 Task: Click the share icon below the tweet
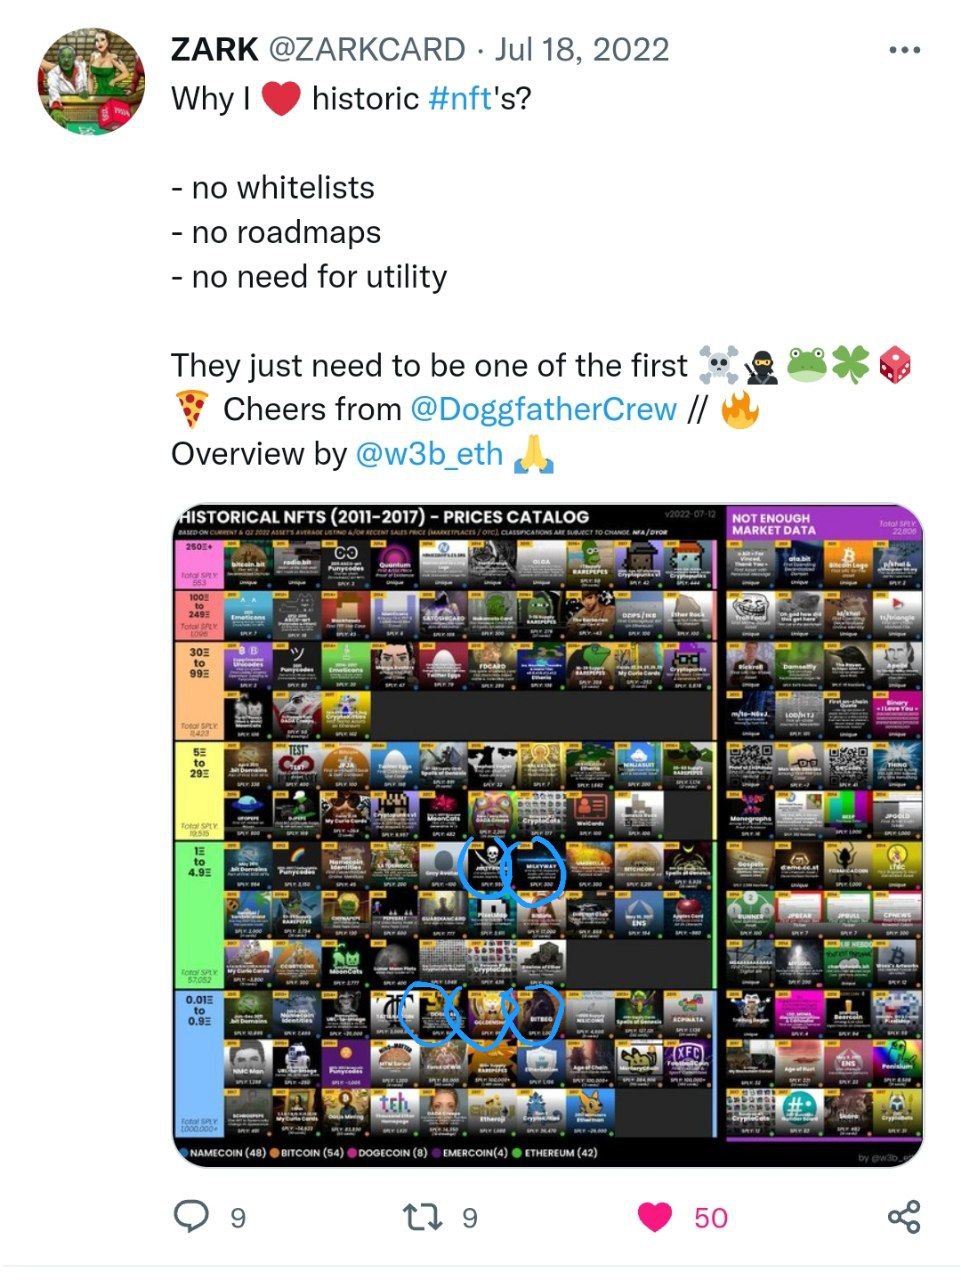point(904,1217)
